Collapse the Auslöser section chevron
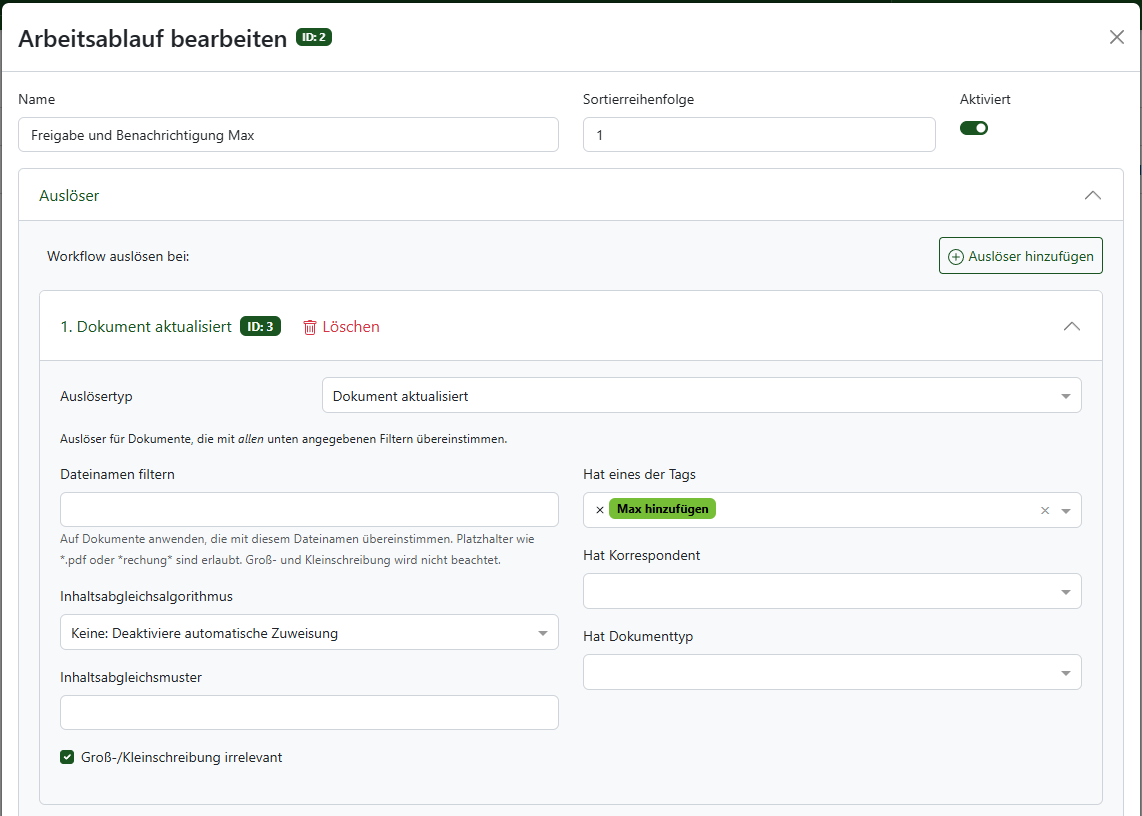 pos(1093,196)
